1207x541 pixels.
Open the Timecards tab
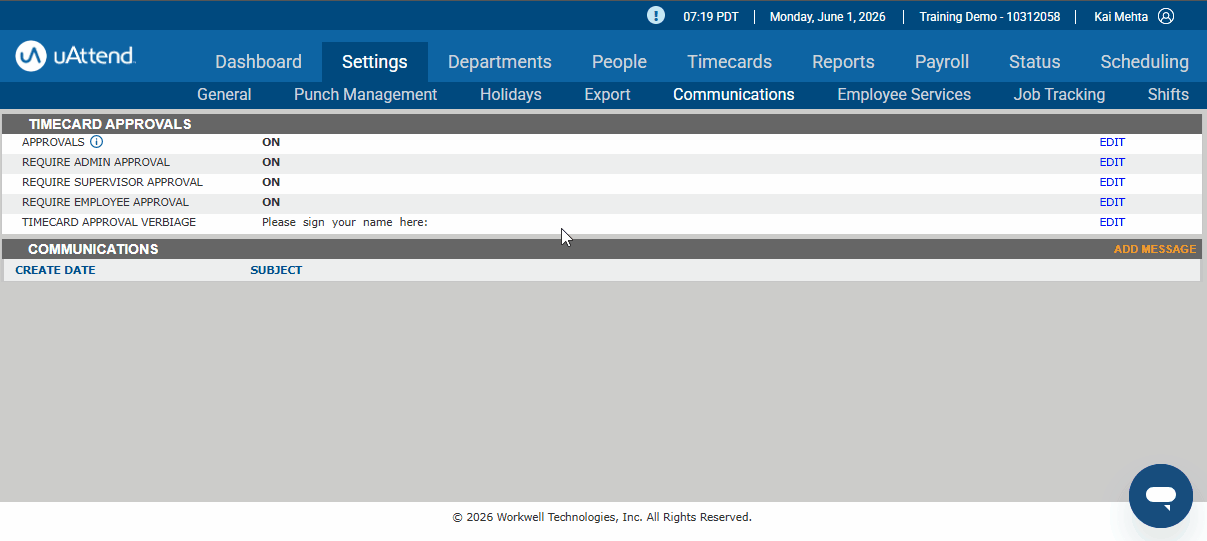pyautogui.click(x=729, y=62)
